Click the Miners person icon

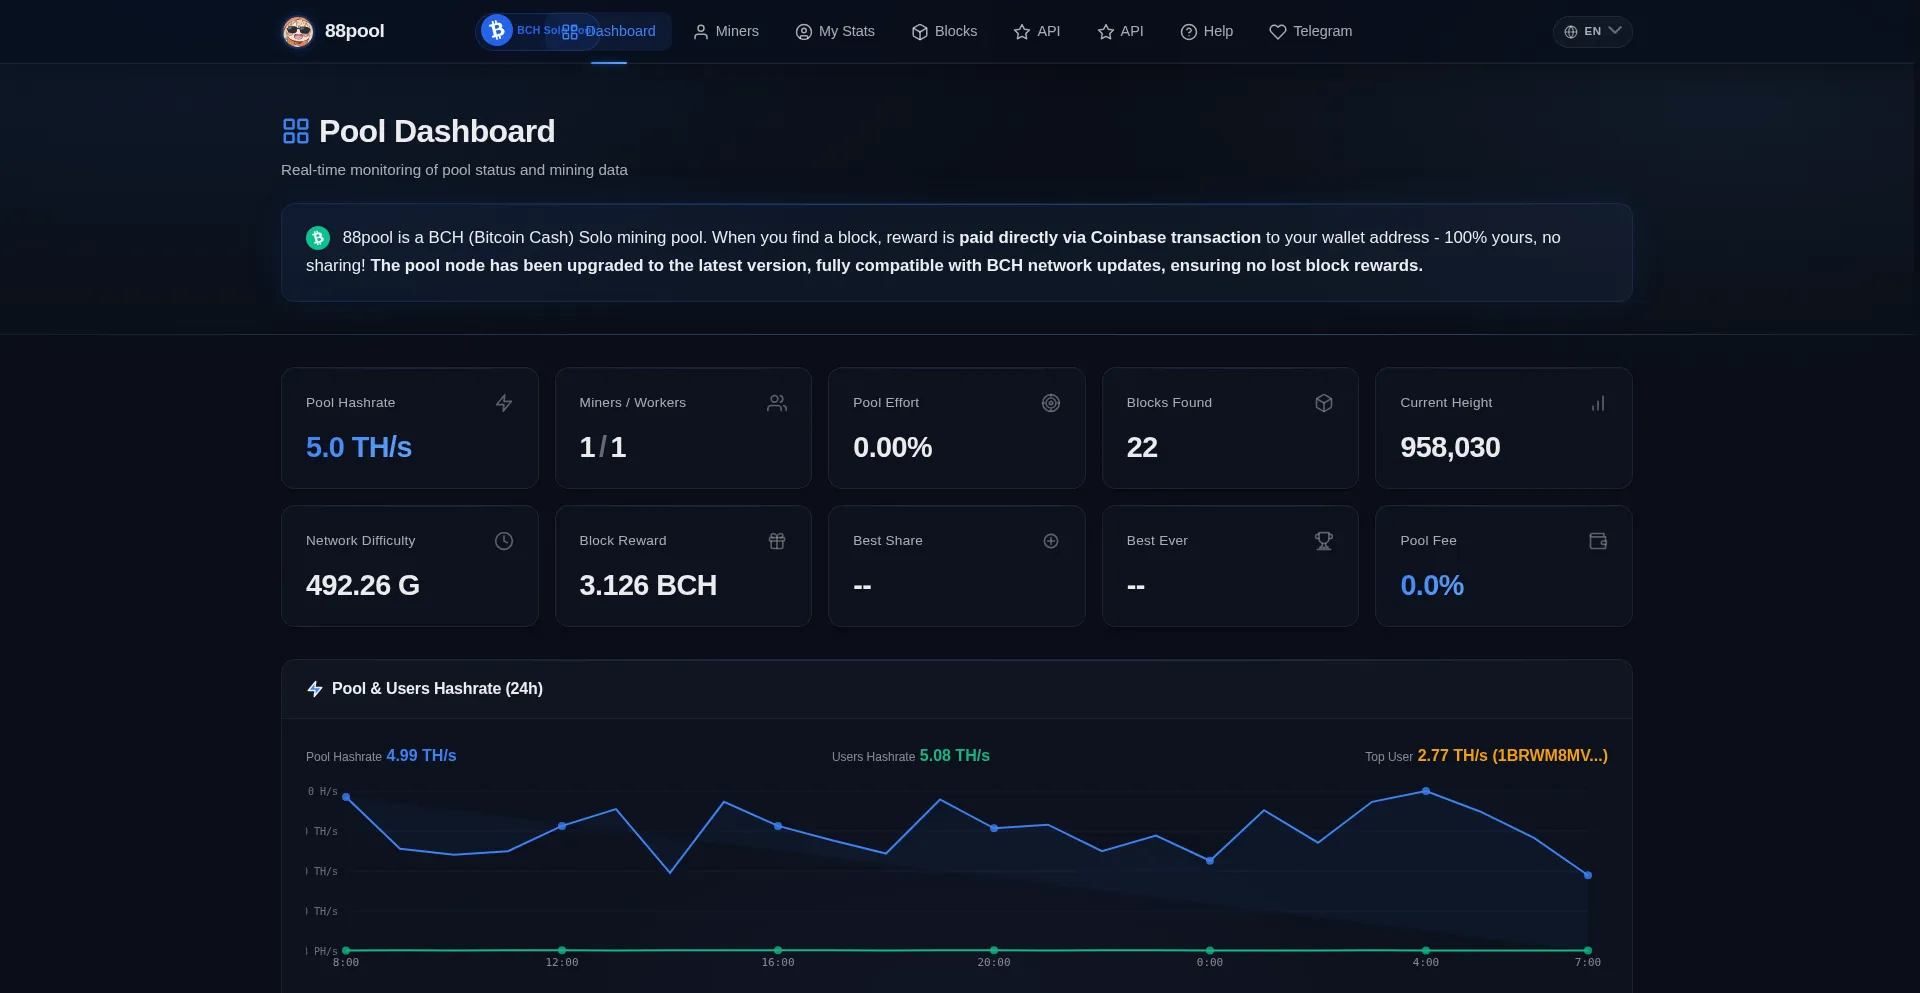click(701, 32)
